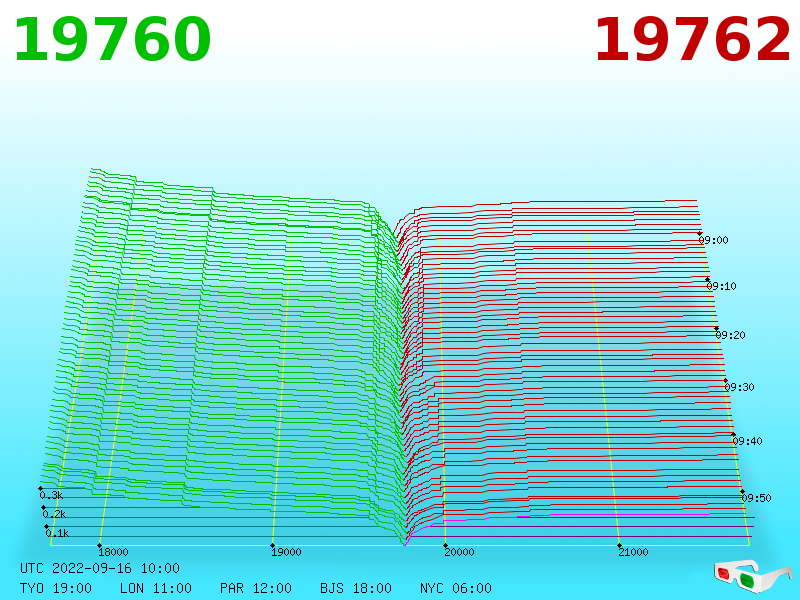Screen dimensions: 800x600
Task: Click the 20000 price axis label
Action: [459, 552]
